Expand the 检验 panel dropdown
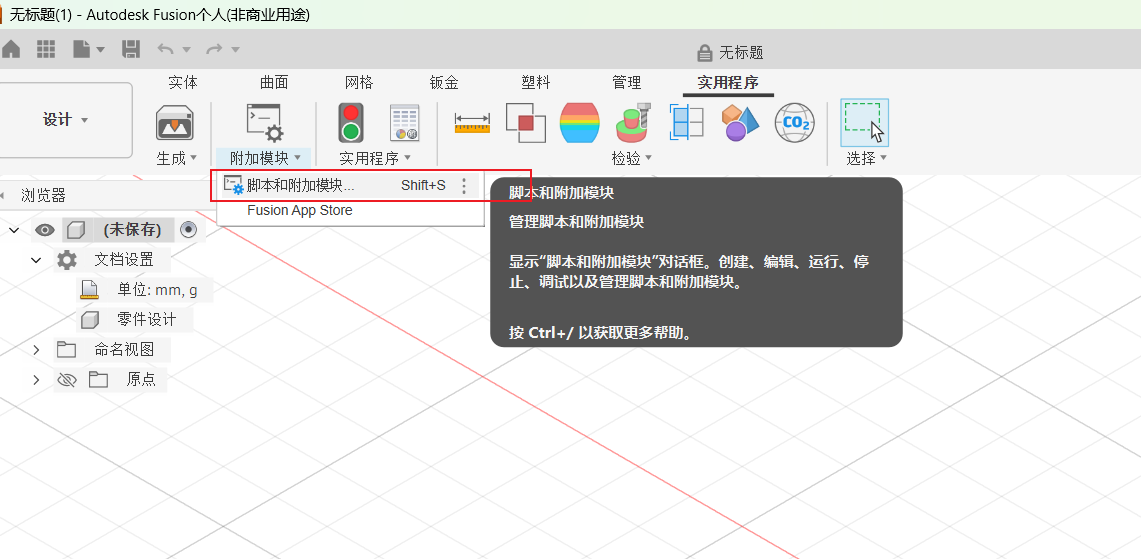The height and width of the screenshot is (559, 1141). 632,158
